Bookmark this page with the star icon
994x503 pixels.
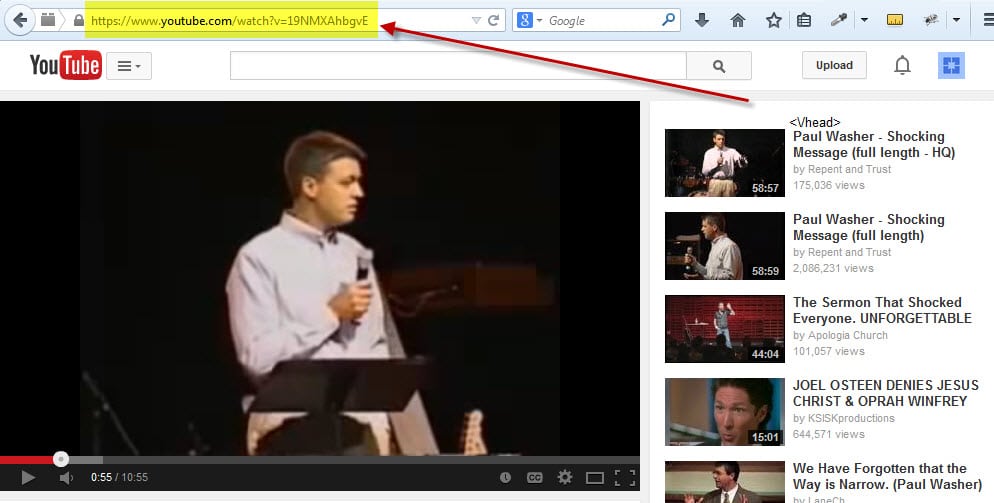point(773,20)
